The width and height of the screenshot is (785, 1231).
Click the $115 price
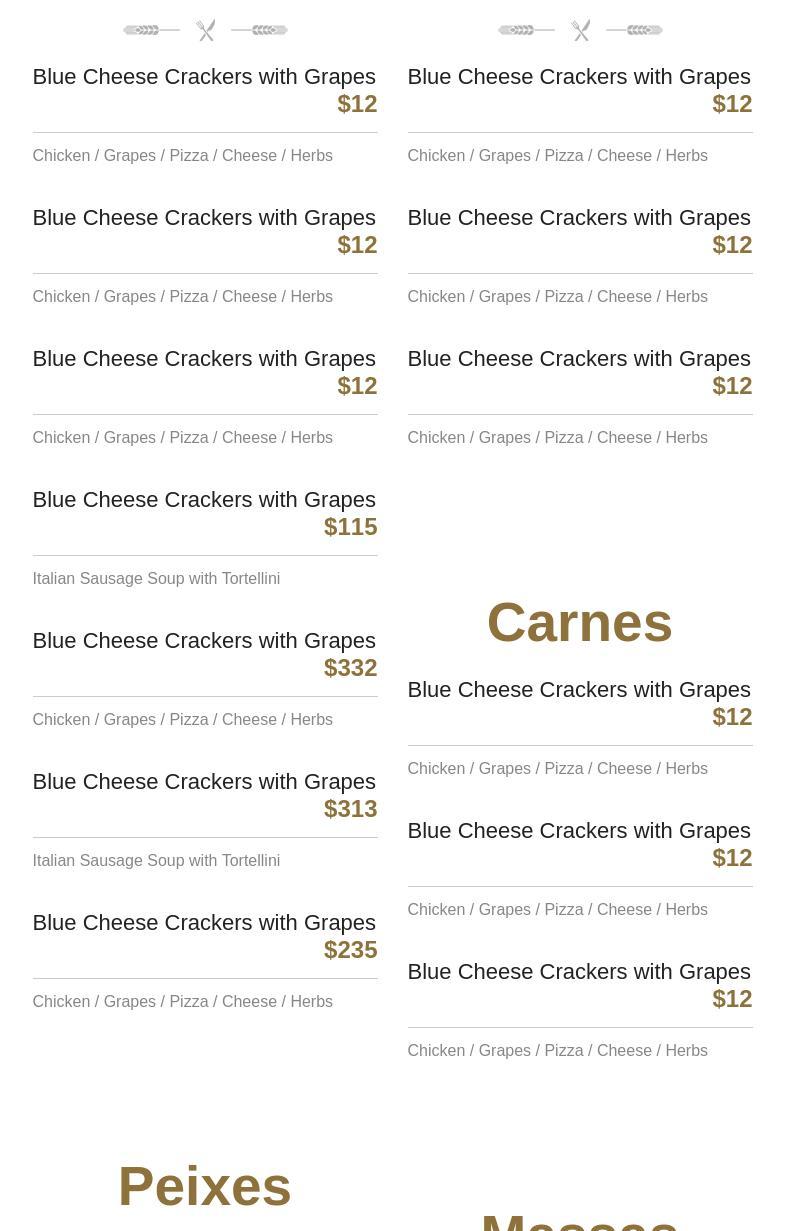tap(350, 527)
